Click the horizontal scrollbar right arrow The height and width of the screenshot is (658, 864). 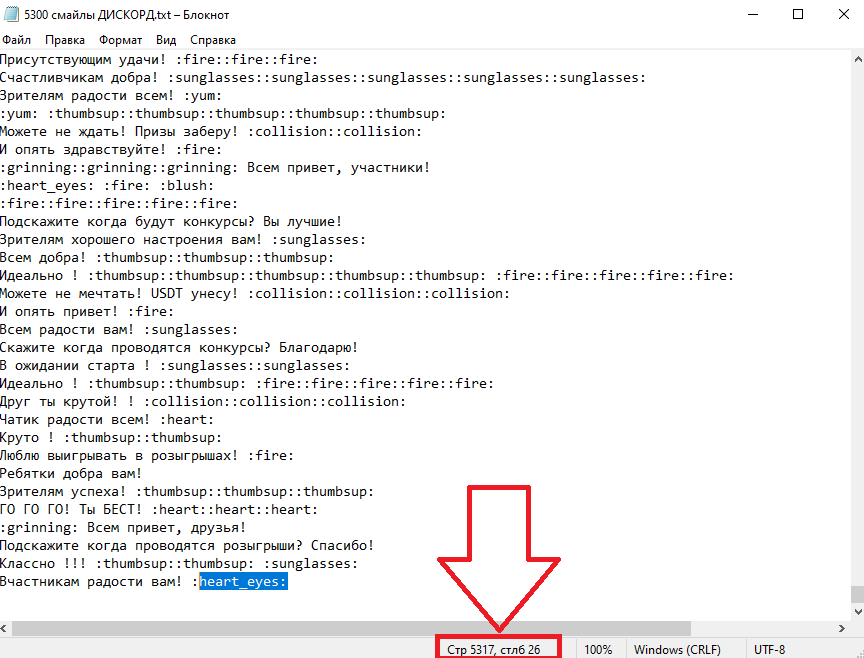(841, 628)
